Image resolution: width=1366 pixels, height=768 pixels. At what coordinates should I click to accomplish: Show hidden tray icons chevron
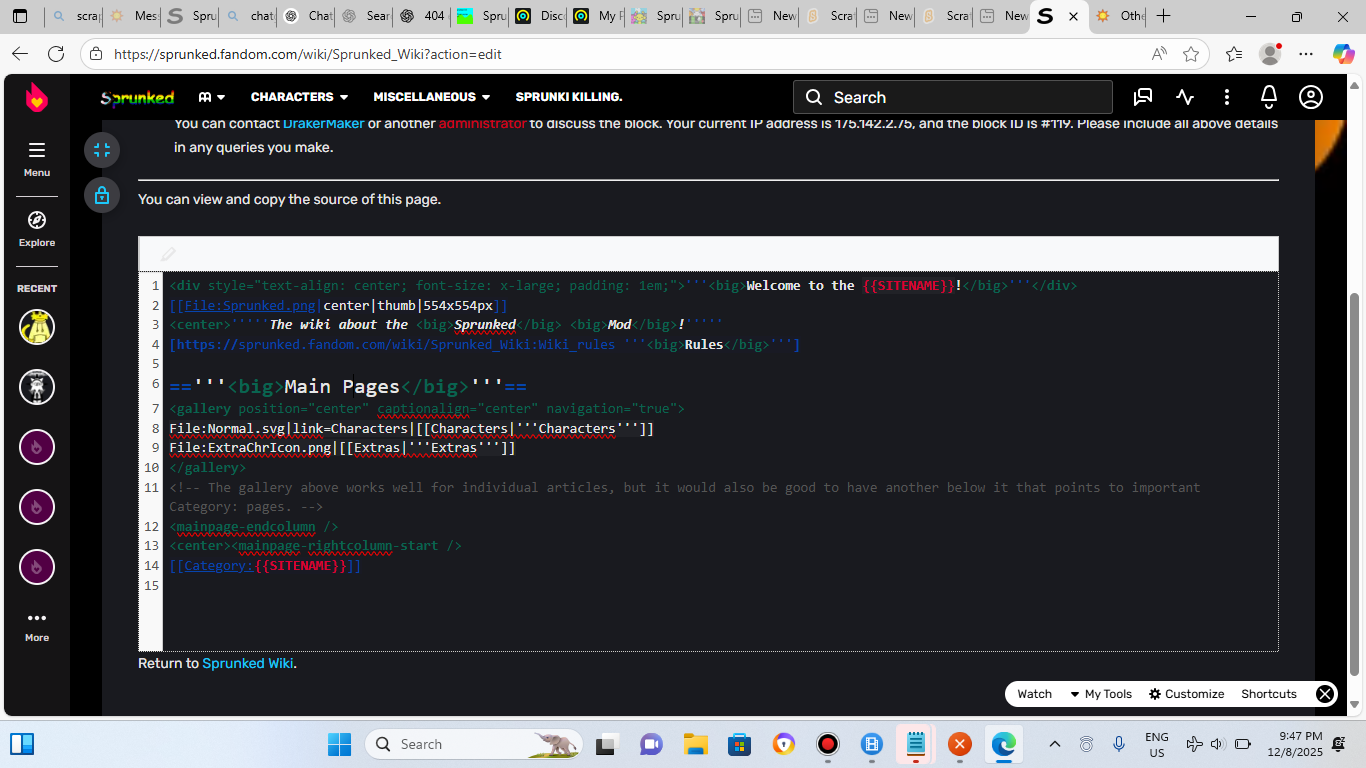click(x=1055, y=744)
